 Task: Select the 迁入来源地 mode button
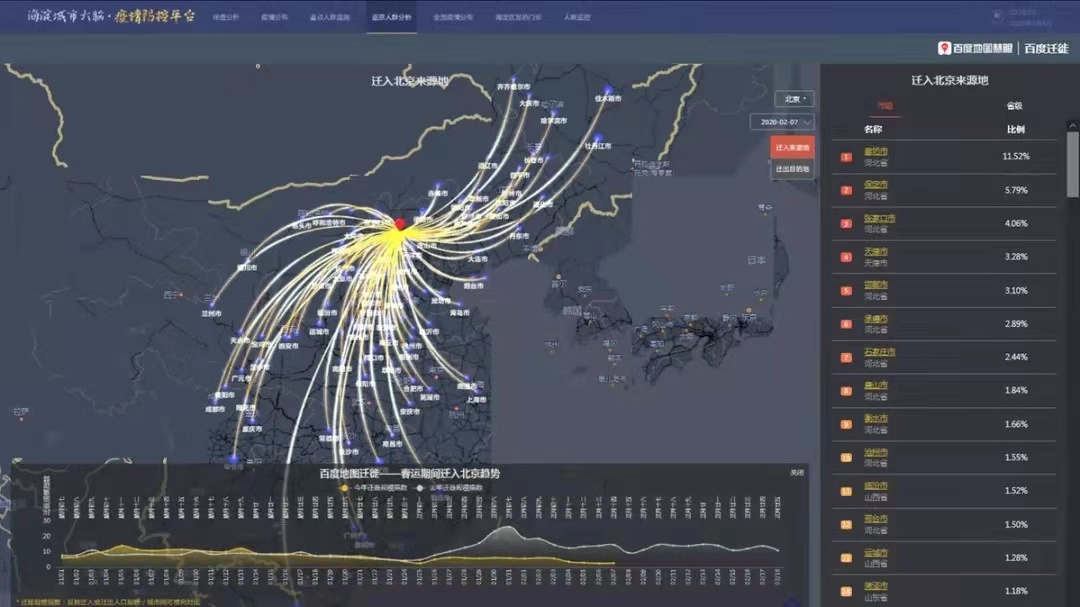pos(792,147)
